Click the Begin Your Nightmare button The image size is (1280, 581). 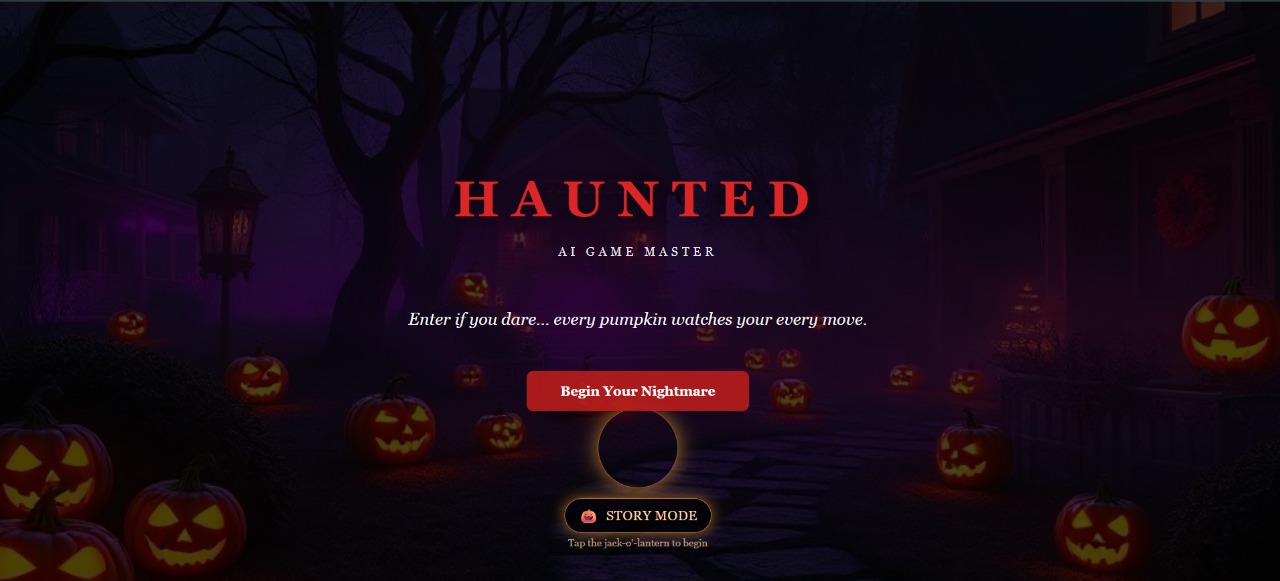(x=637, y=391)
